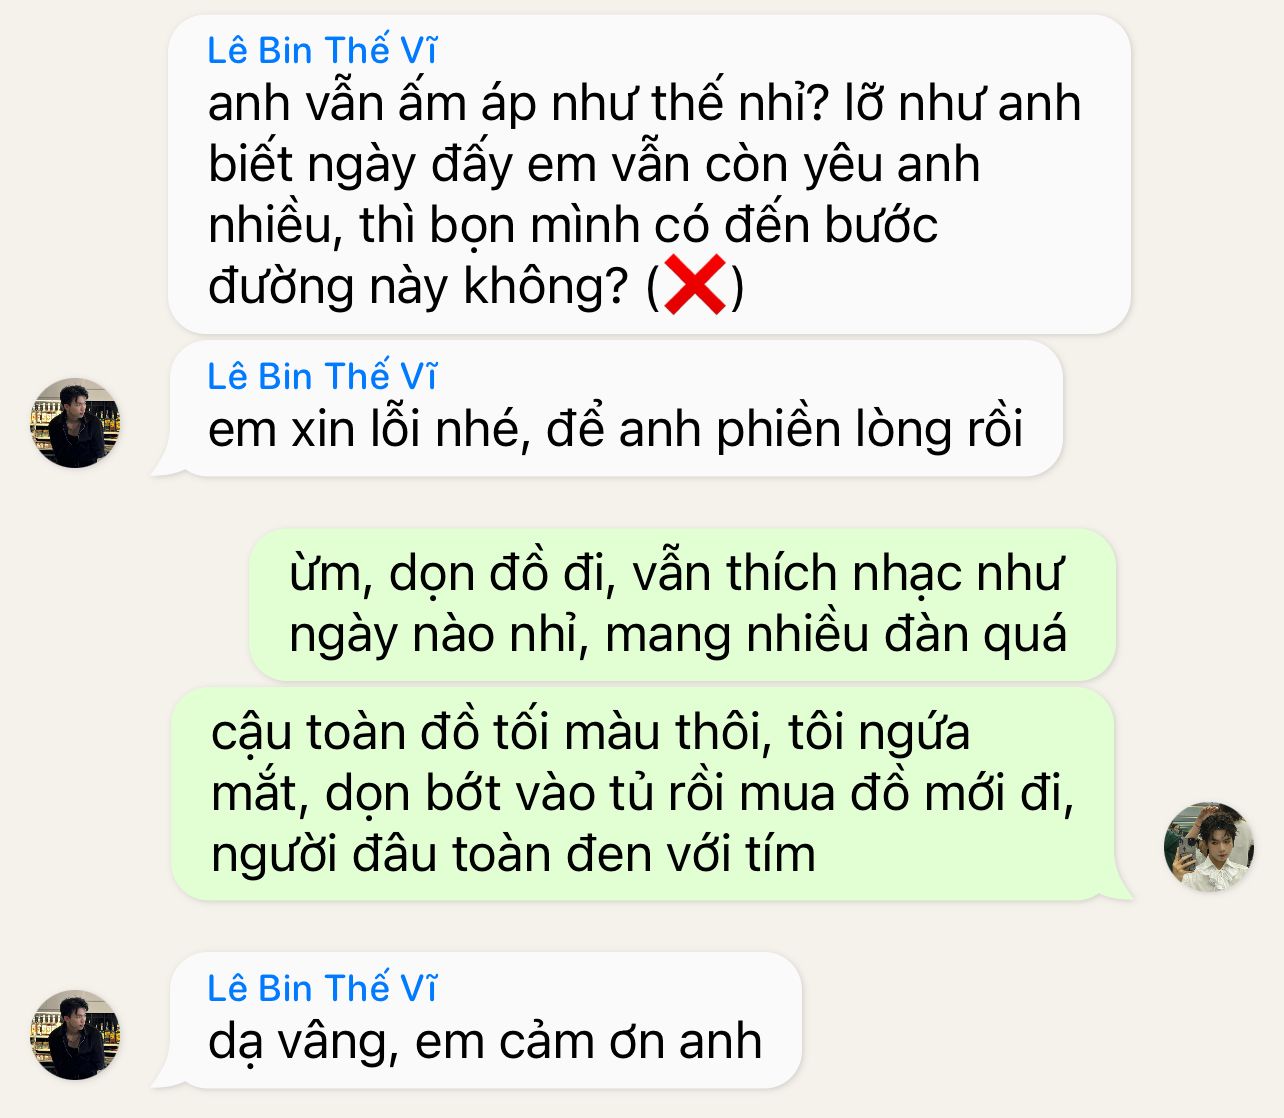Viewport: 1284px width, 1118px height.
Task: Tap the words "tôi ngứa" in green bubble
Action: (x=880, y=732)
